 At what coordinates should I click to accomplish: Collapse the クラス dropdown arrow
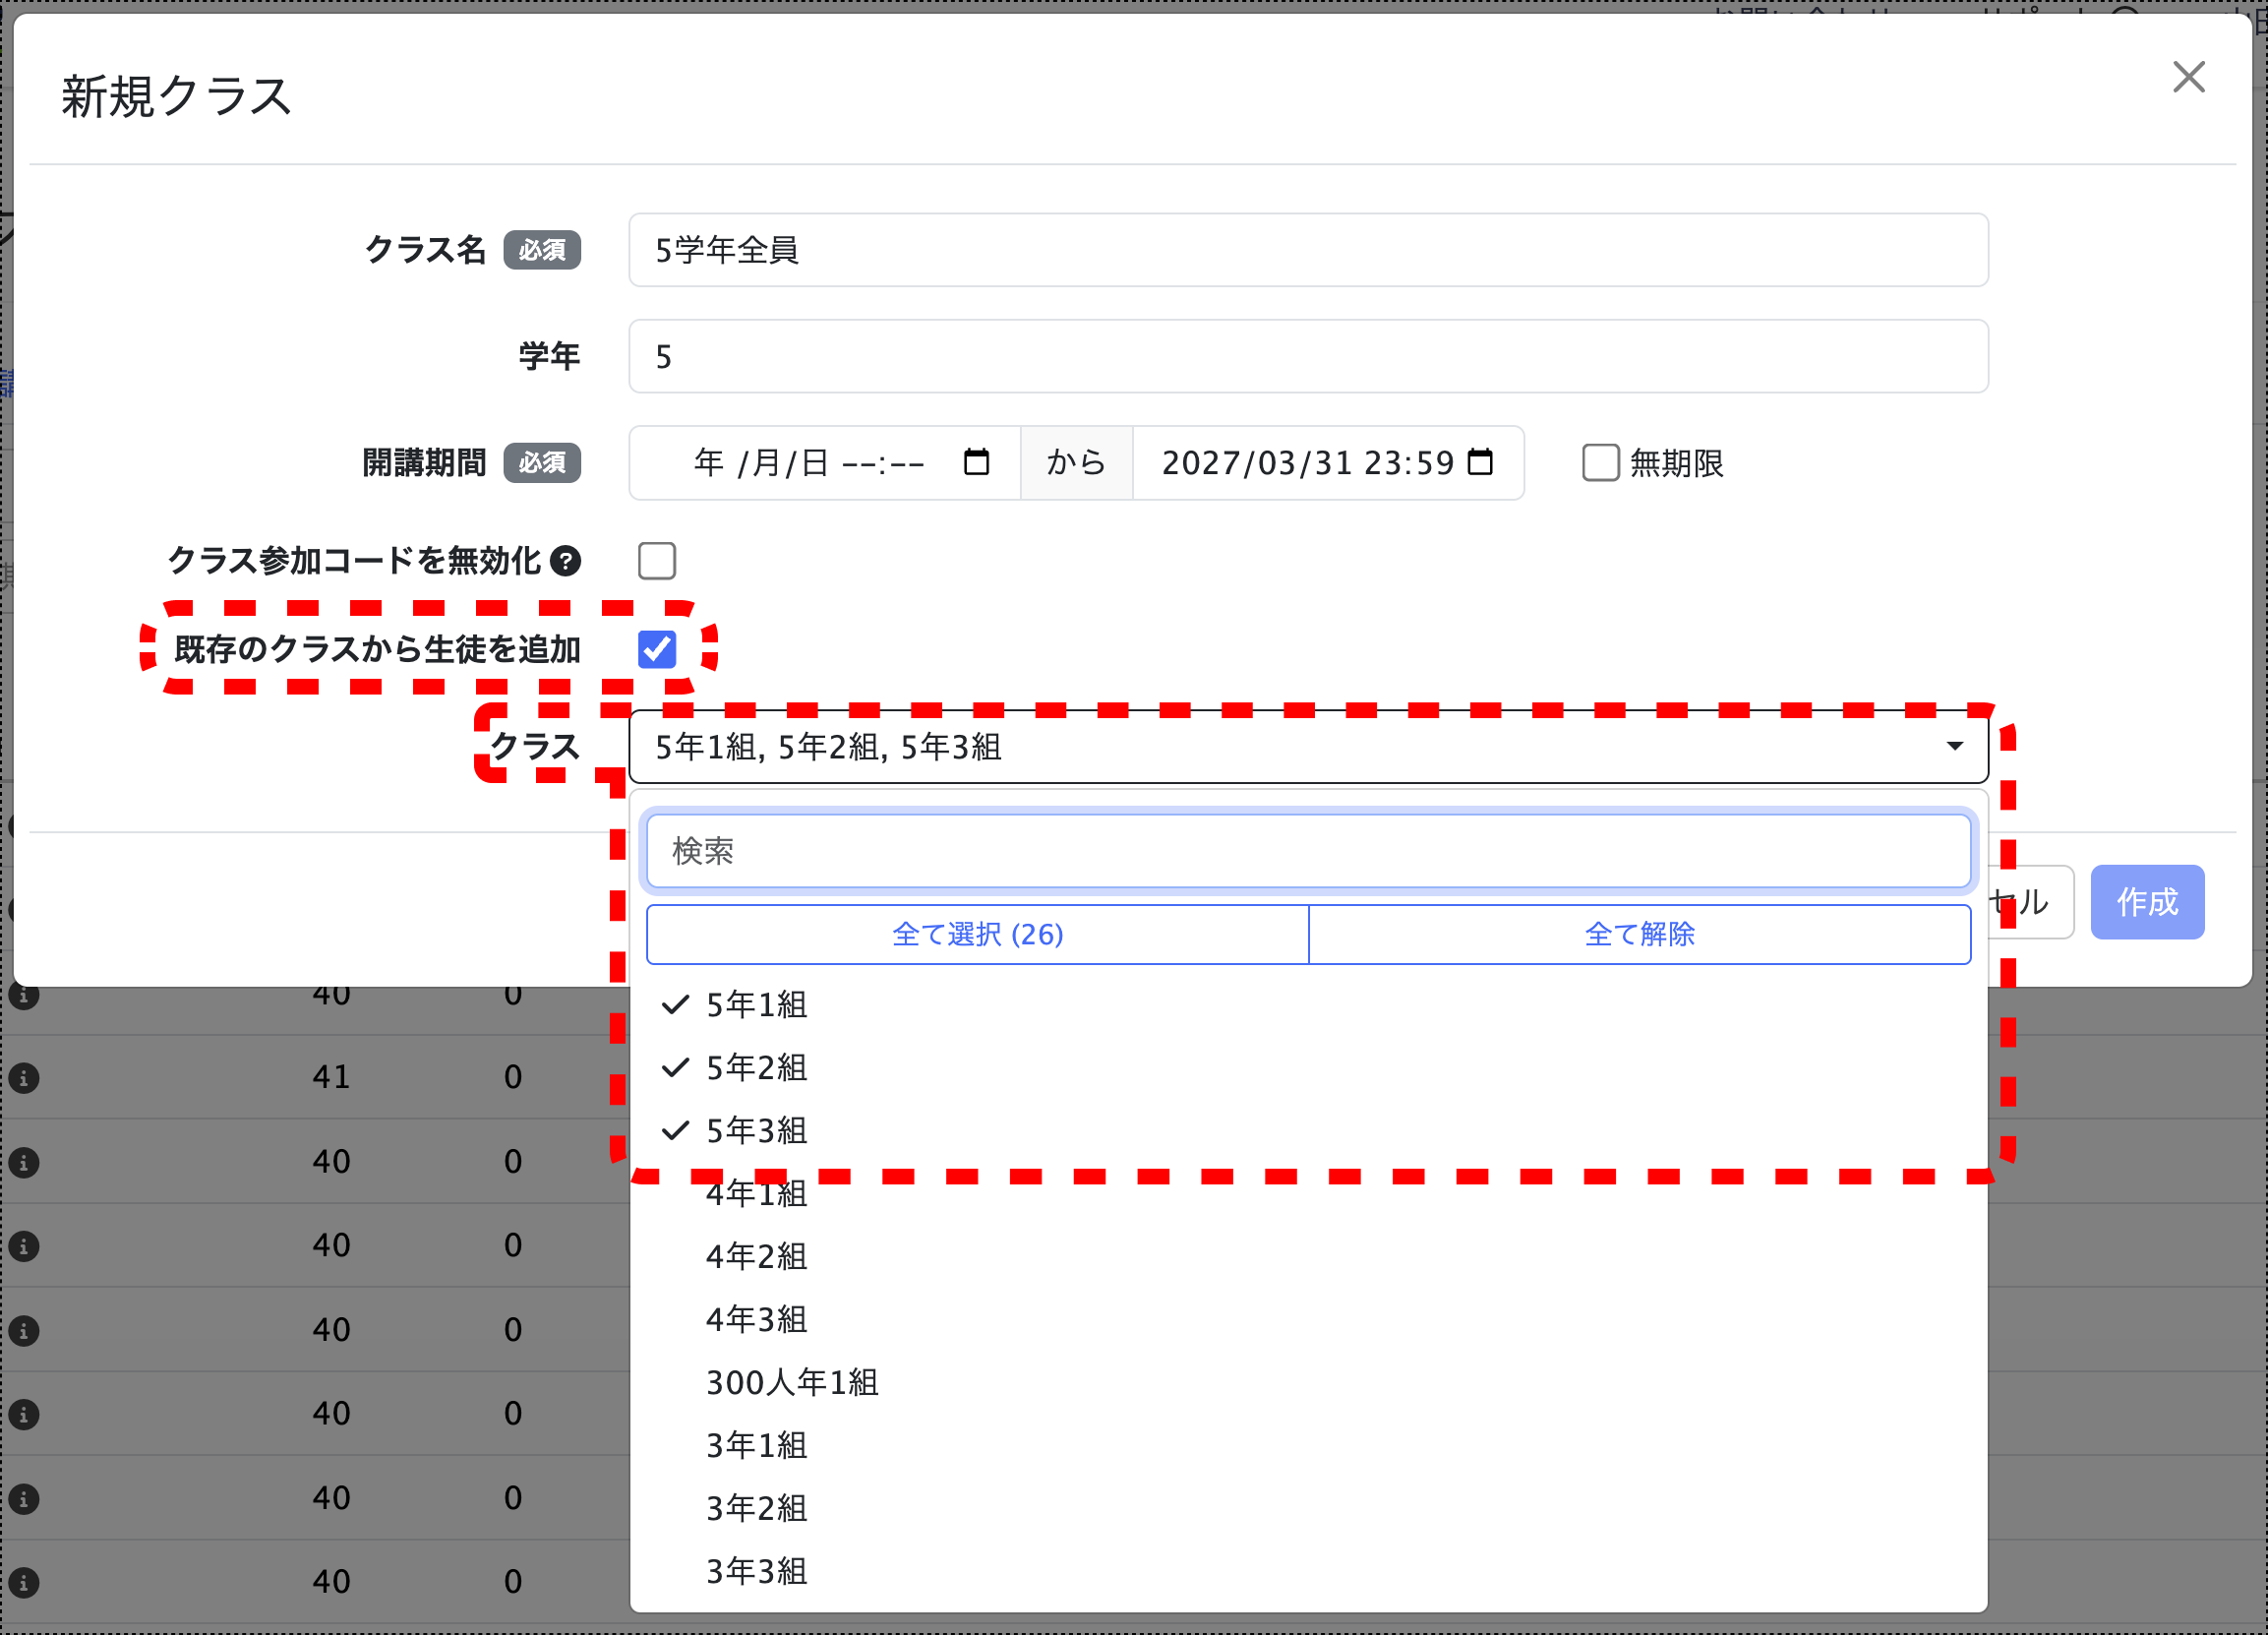tap(1954, 746)
